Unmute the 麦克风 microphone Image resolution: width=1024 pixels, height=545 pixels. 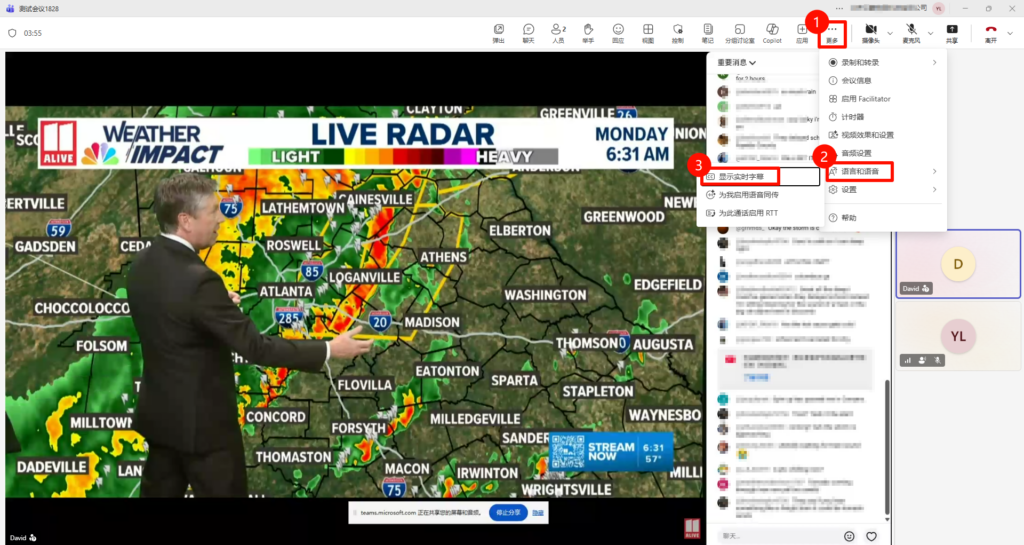tap(911, 33)
